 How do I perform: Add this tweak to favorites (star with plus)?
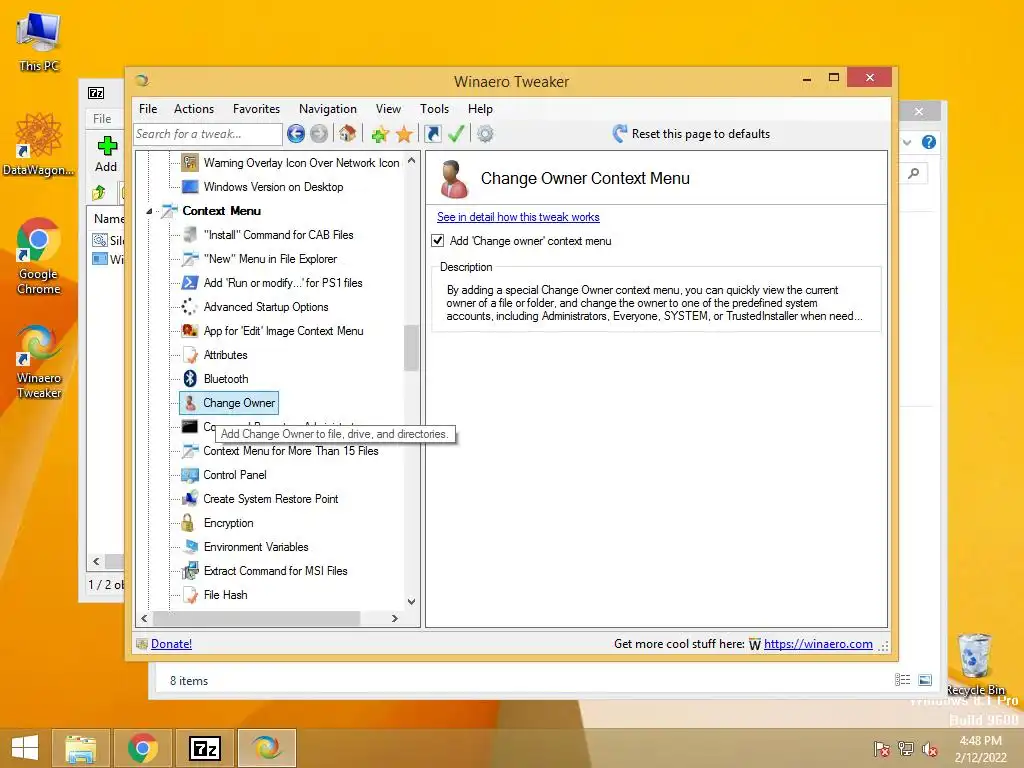click(380, 135)
